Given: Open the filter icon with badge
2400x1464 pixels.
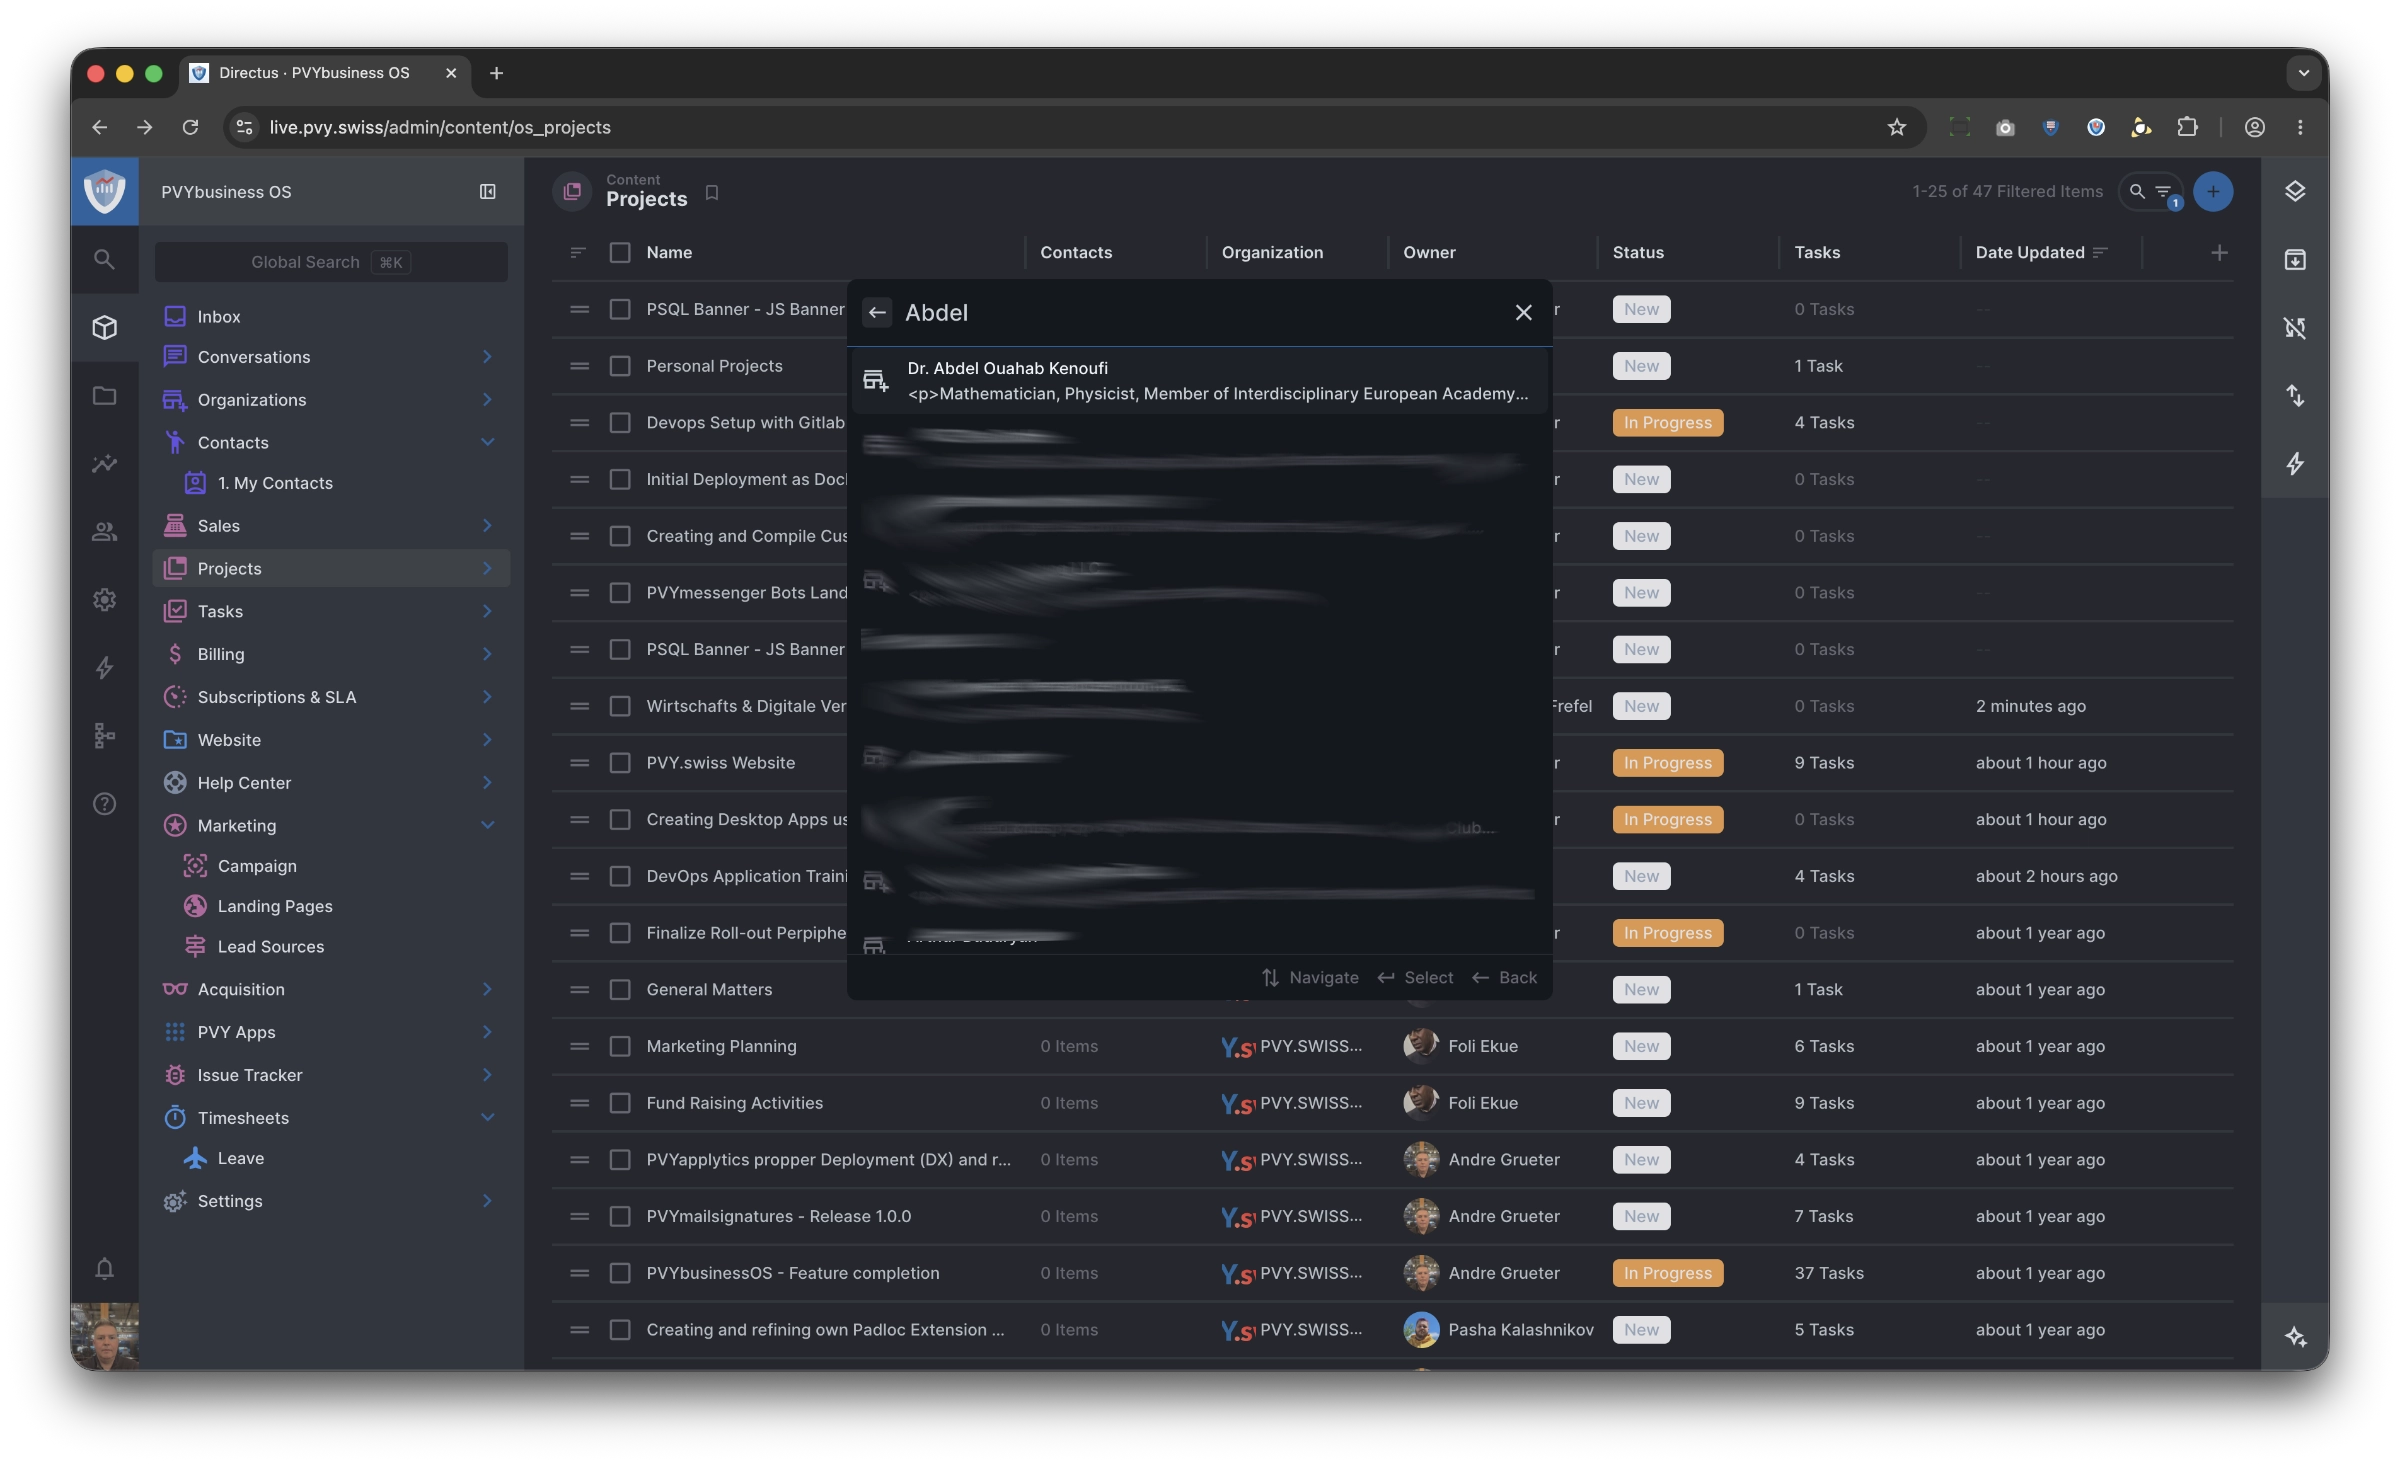Looking at the screenshot, I should coord(2164,191).
